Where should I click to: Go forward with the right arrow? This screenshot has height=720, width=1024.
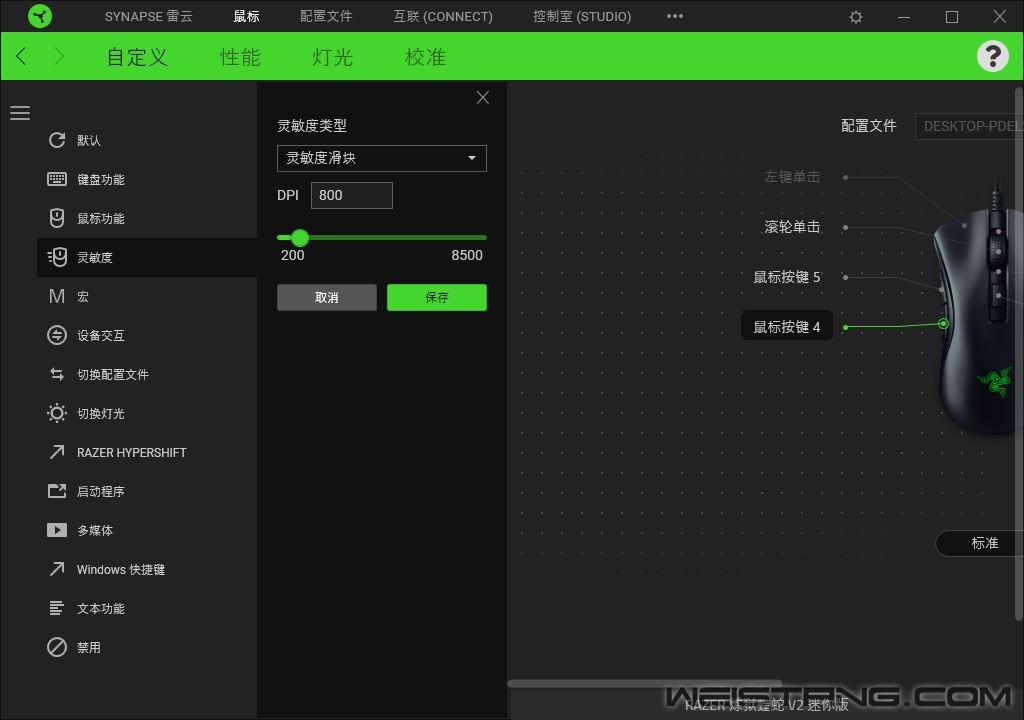(x=59, y=56)
